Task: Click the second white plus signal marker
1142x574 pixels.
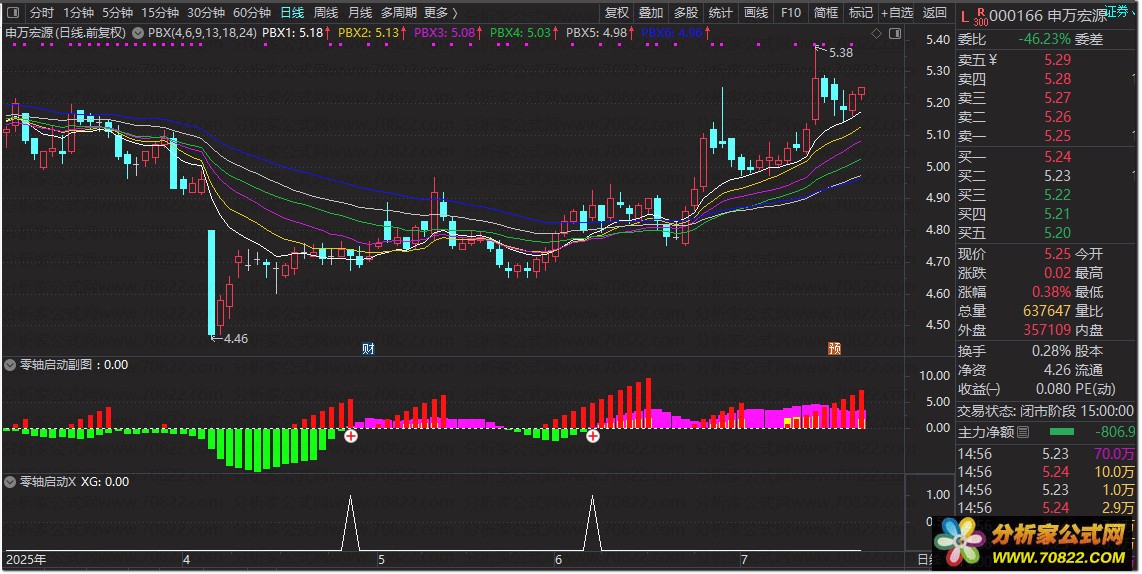Action: (593, 436)
